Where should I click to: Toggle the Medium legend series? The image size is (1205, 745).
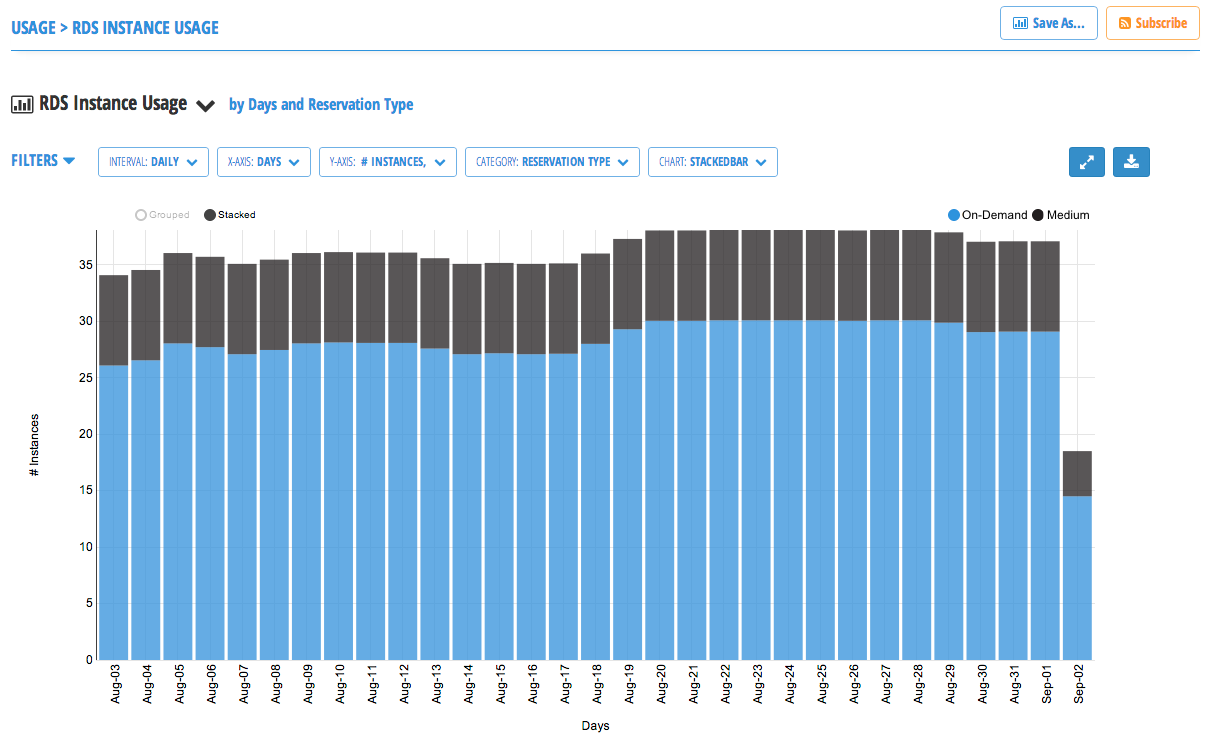point(1061,215)
